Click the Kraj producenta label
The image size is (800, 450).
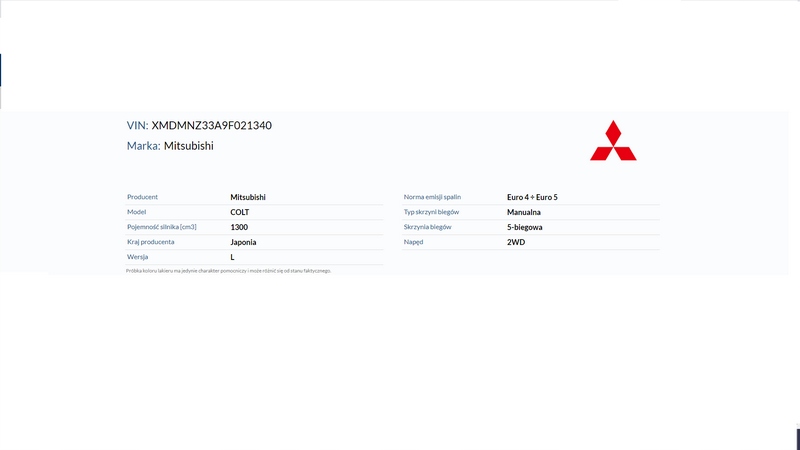tap(151, 242)
